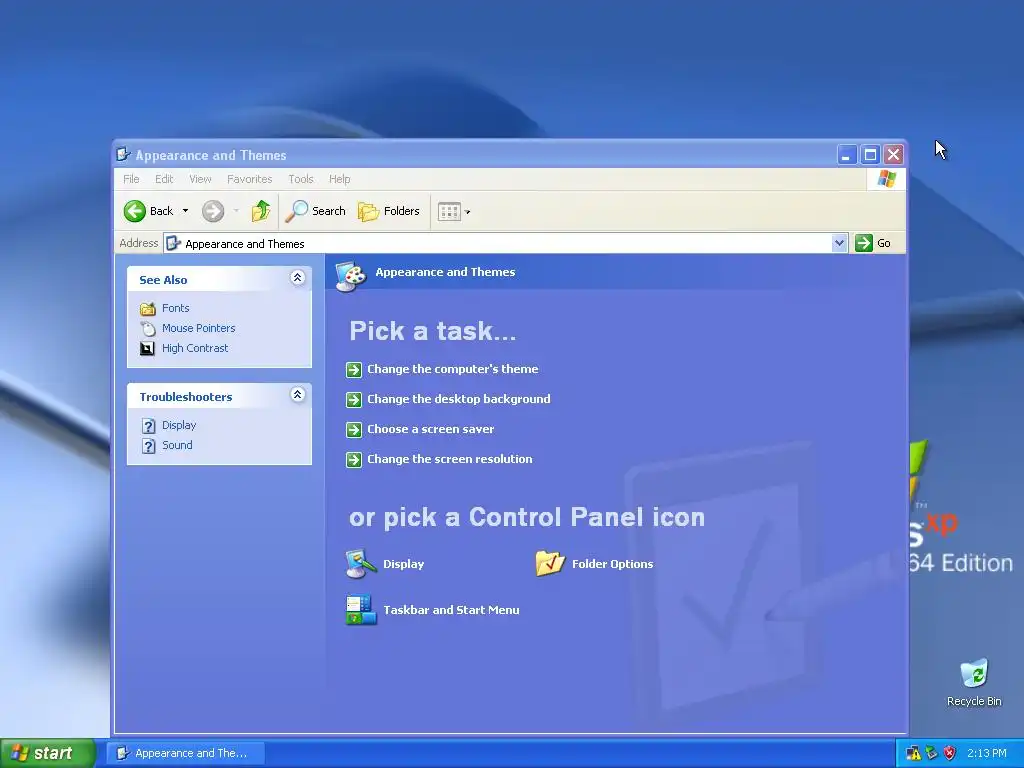Screen dimensions: 1024x768
Task: Open the Fonts link
Action: click(x=176, y=308)
